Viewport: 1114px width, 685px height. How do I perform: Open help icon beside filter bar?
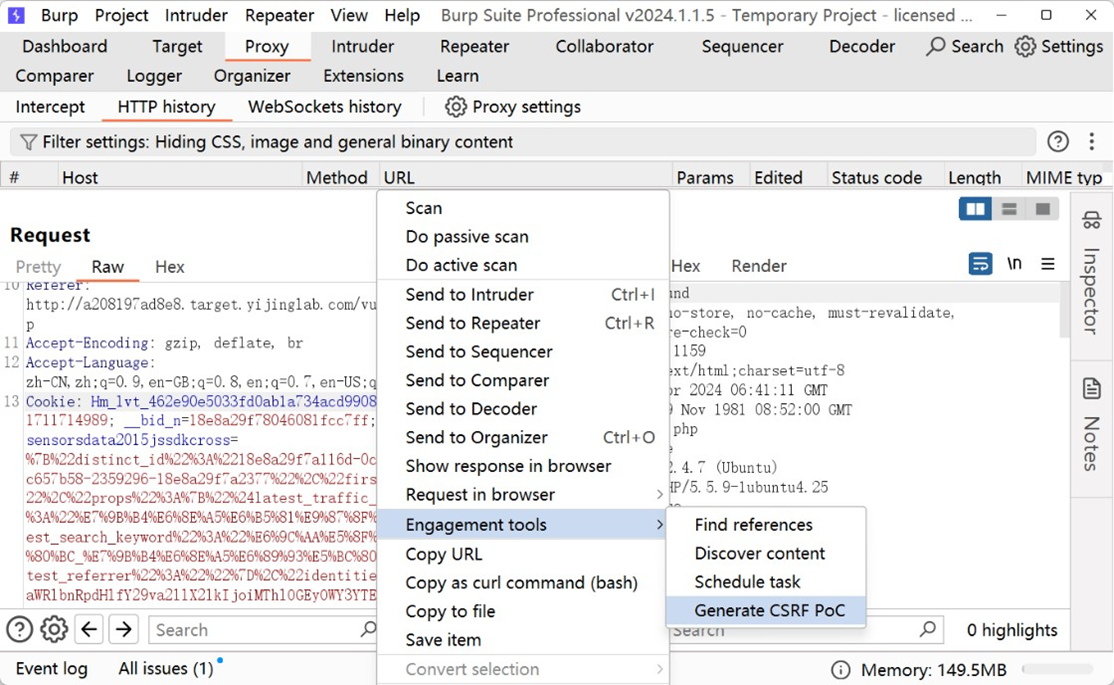click(1058, 141)
